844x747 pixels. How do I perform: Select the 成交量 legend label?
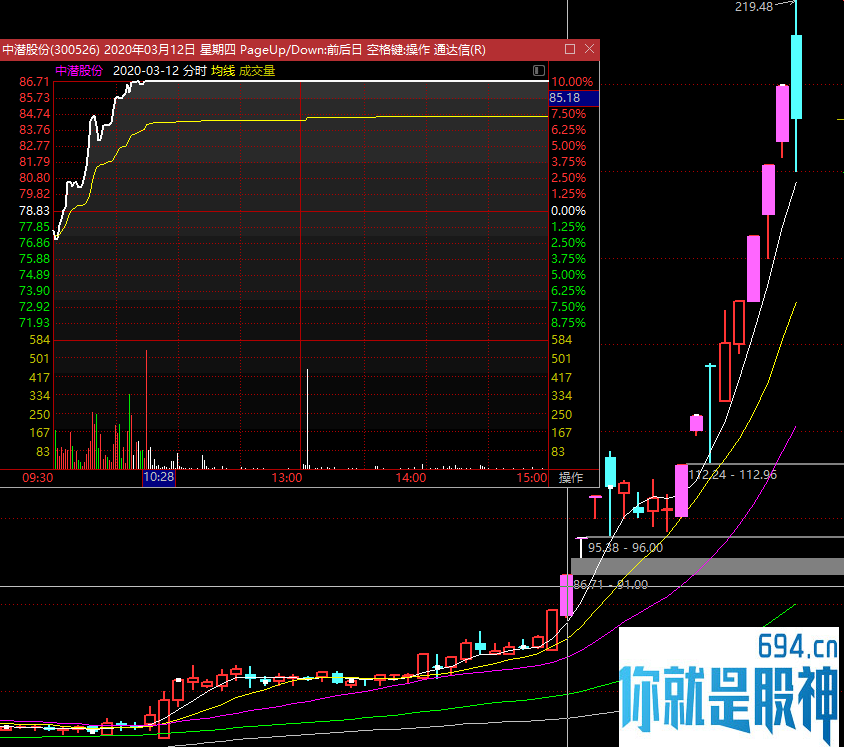[257, 71]
